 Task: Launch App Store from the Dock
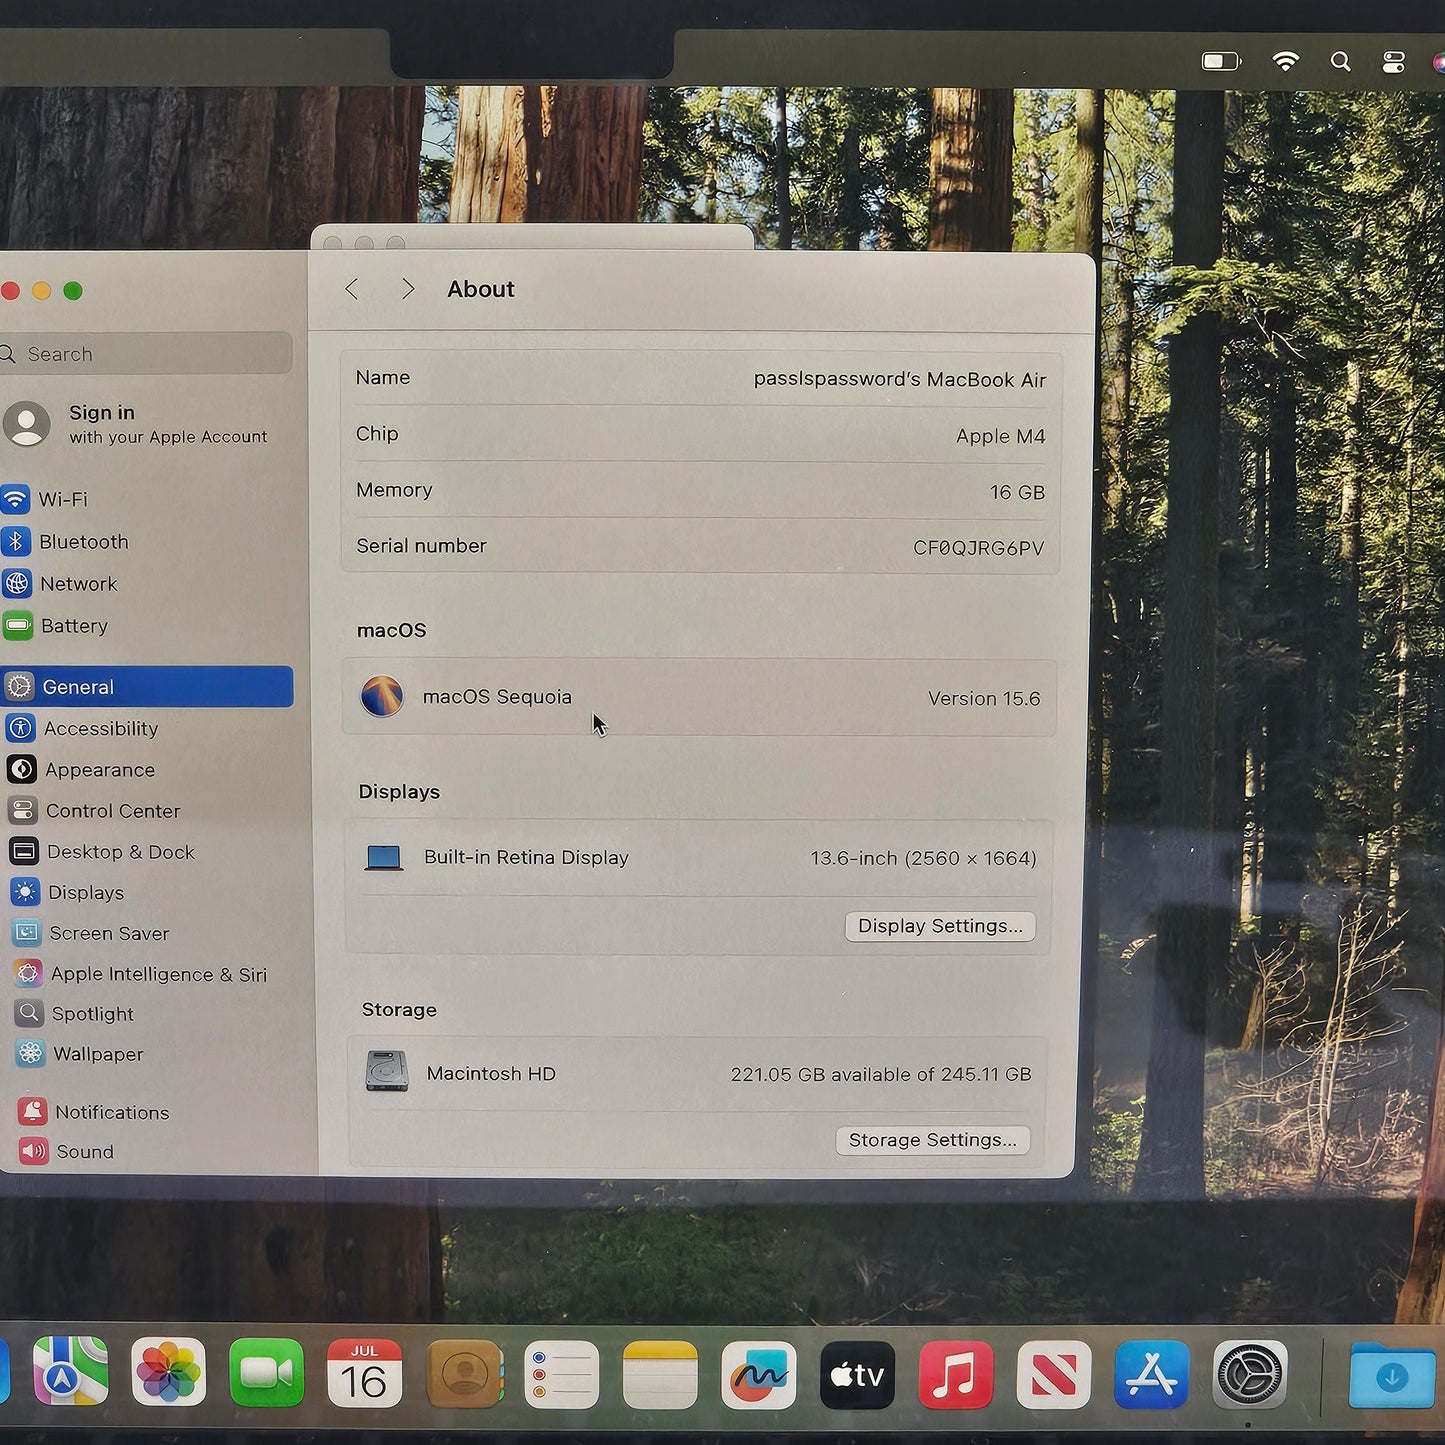(x=1152, y=1375)
